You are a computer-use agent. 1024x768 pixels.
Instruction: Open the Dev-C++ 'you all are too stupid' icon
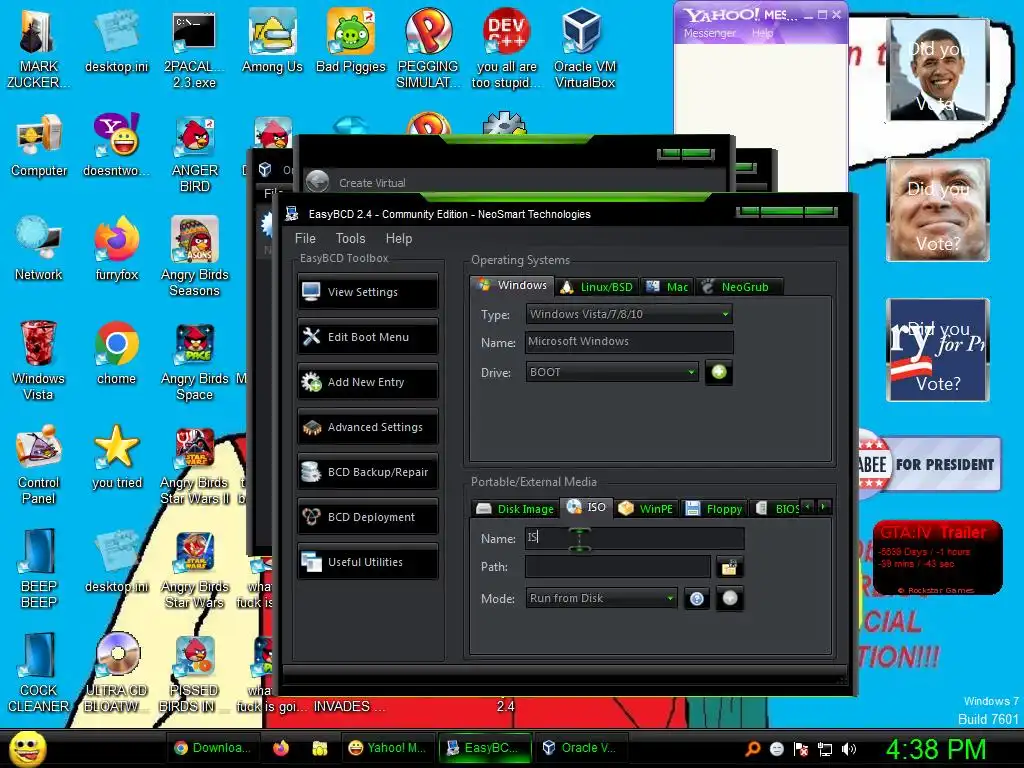(506, 47)
